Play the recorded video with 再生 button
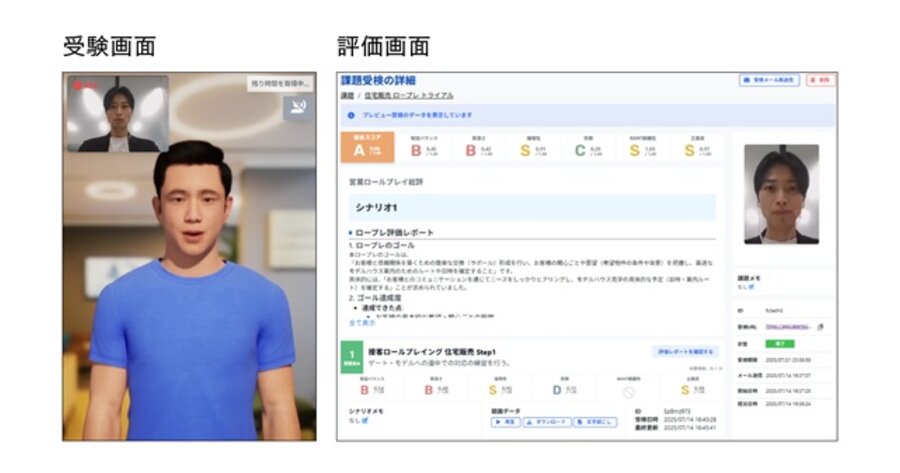This screenshot has width=900, height=473. [505, 422]
